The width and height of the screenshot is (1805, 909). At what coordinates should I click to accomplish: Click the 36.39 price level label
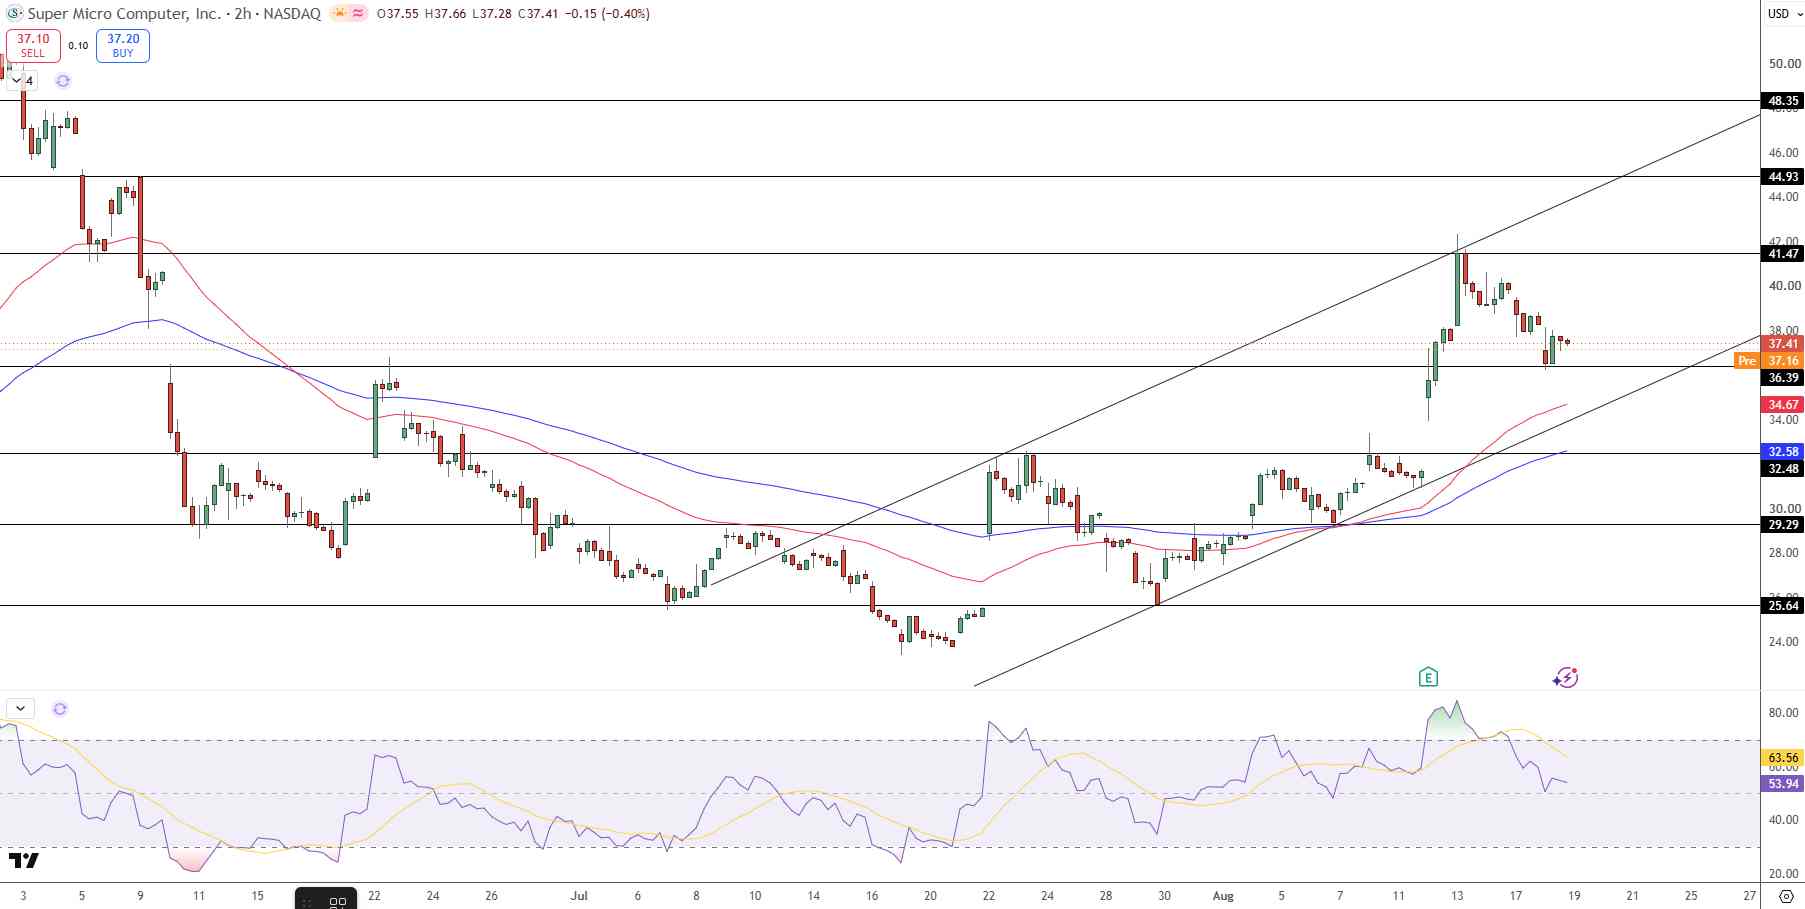pyautogui.click(x=1783, y=378)
